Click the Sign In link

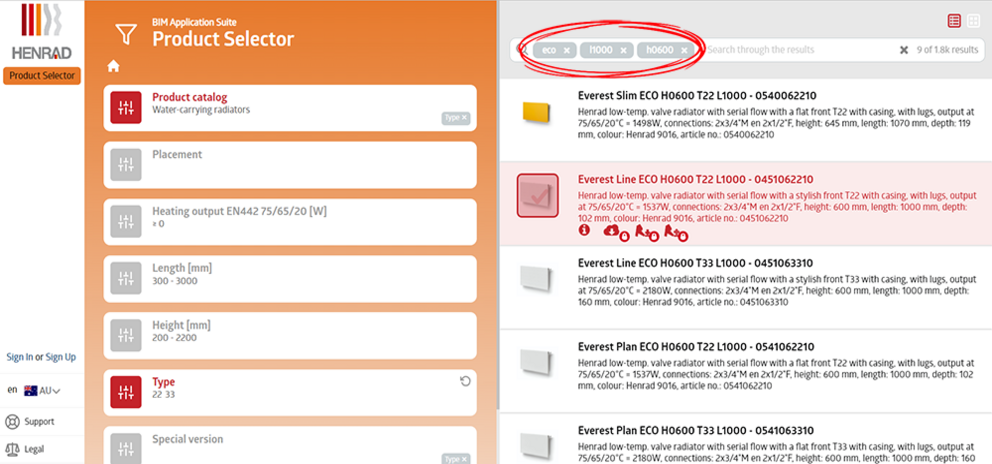click(20, 357)
